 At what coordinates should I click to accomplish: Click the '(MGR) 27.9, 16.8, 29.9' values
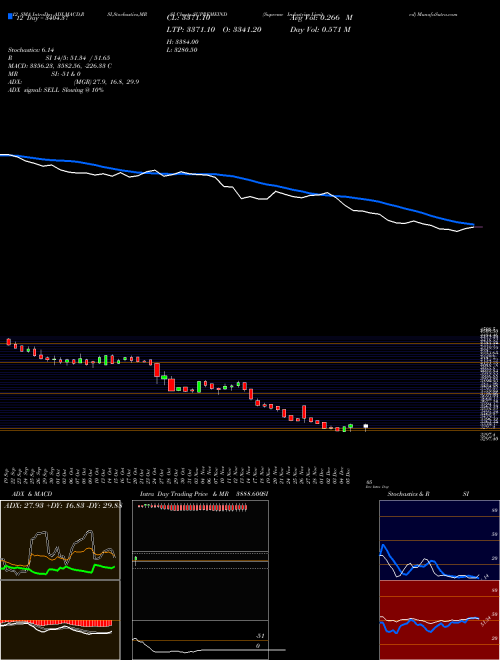(106, 82)
